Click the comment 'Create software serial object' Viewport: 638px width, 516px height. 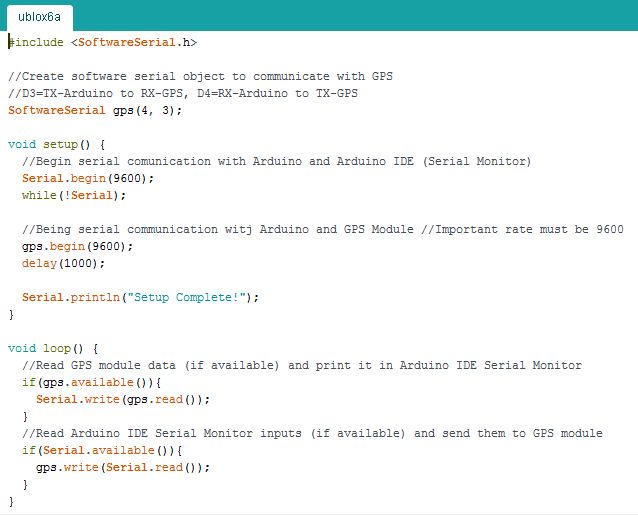tap(201, 77)
